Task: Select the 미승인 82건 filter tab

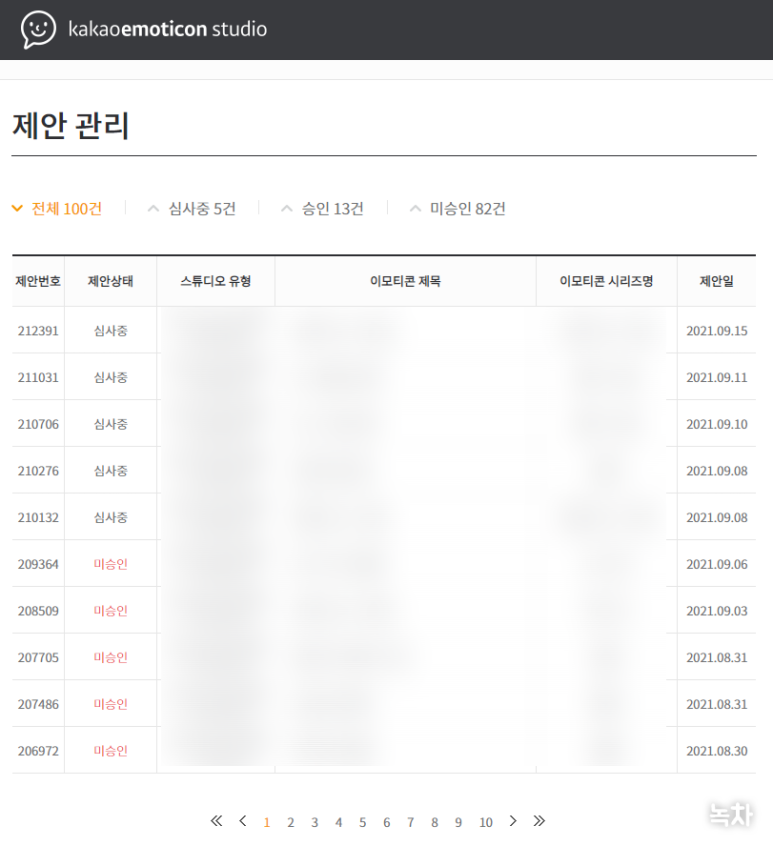Action: pyautogui.click(x=467, y=209)
